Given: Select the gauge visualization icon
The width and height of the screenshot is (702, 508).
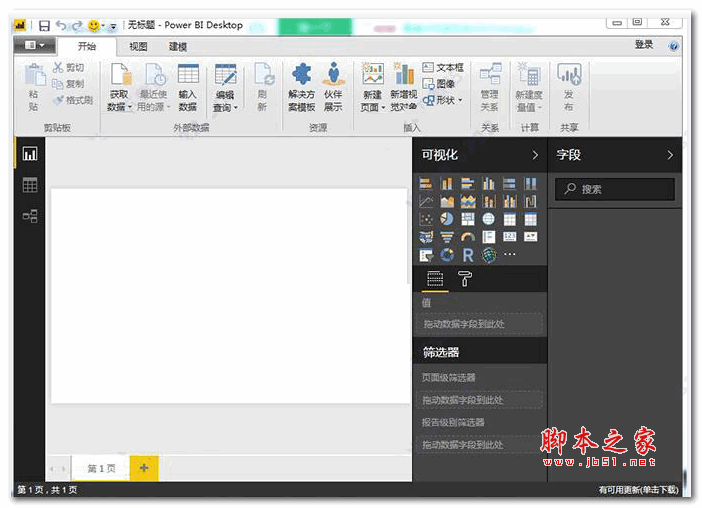Looking at the screenshot, I should point(468,237).
